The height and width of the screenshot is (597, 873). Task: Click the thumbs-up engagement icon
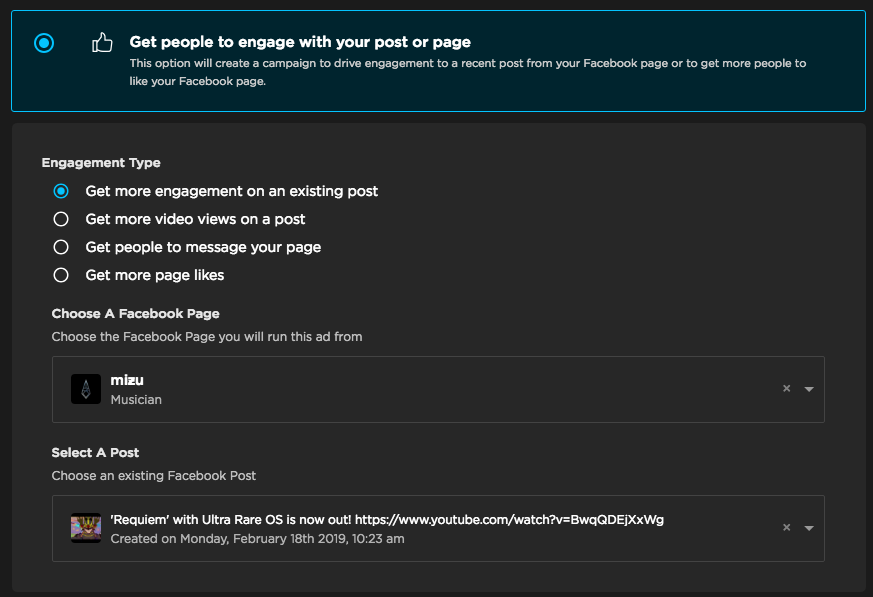tap(102, 42)
